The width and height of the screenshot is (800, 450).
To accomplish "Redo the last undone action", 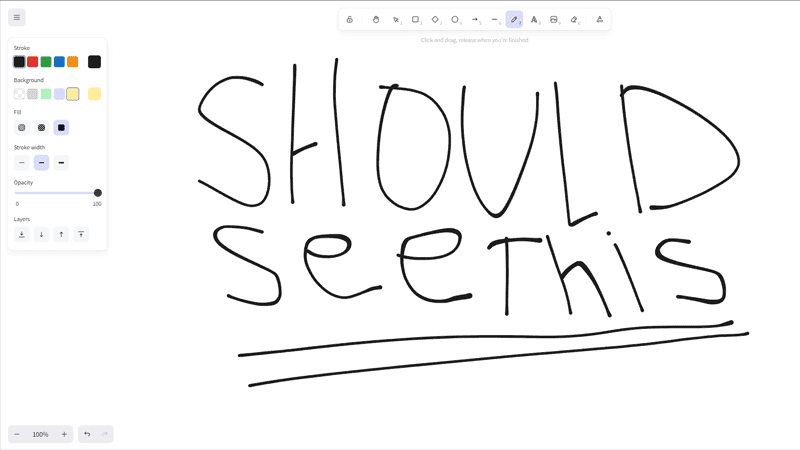I will tap(105, 434).
